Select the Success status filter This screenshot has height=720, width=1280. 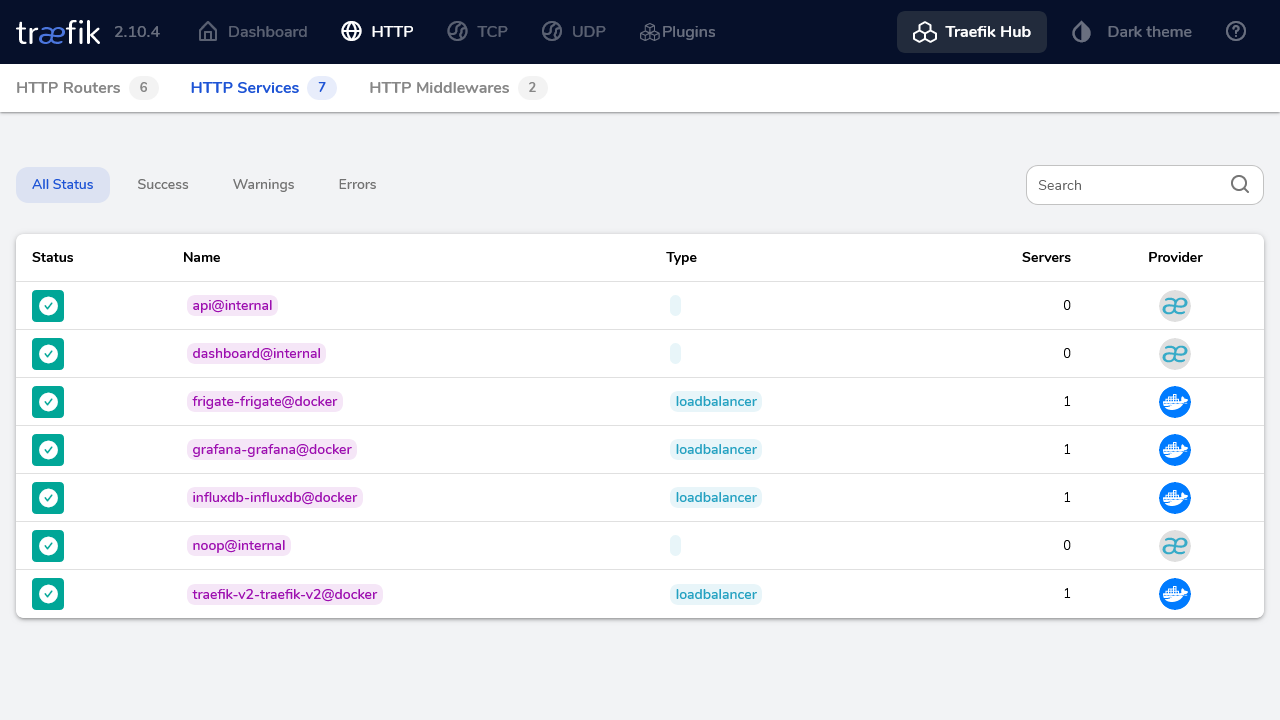[x=163, y=185]
